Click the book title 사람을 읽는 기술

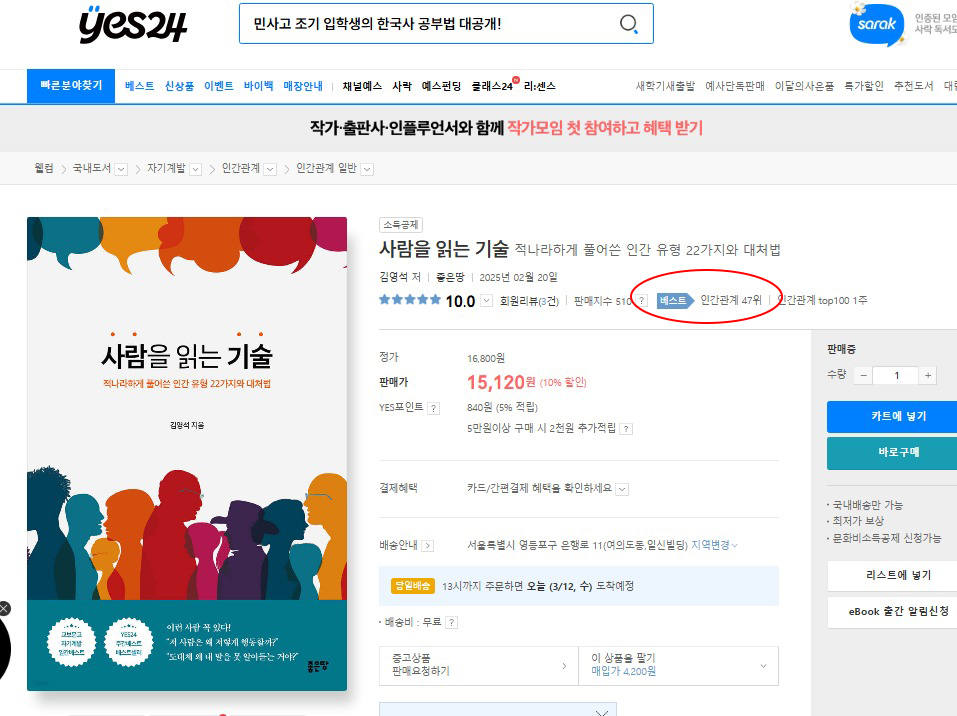coord(444,249)
